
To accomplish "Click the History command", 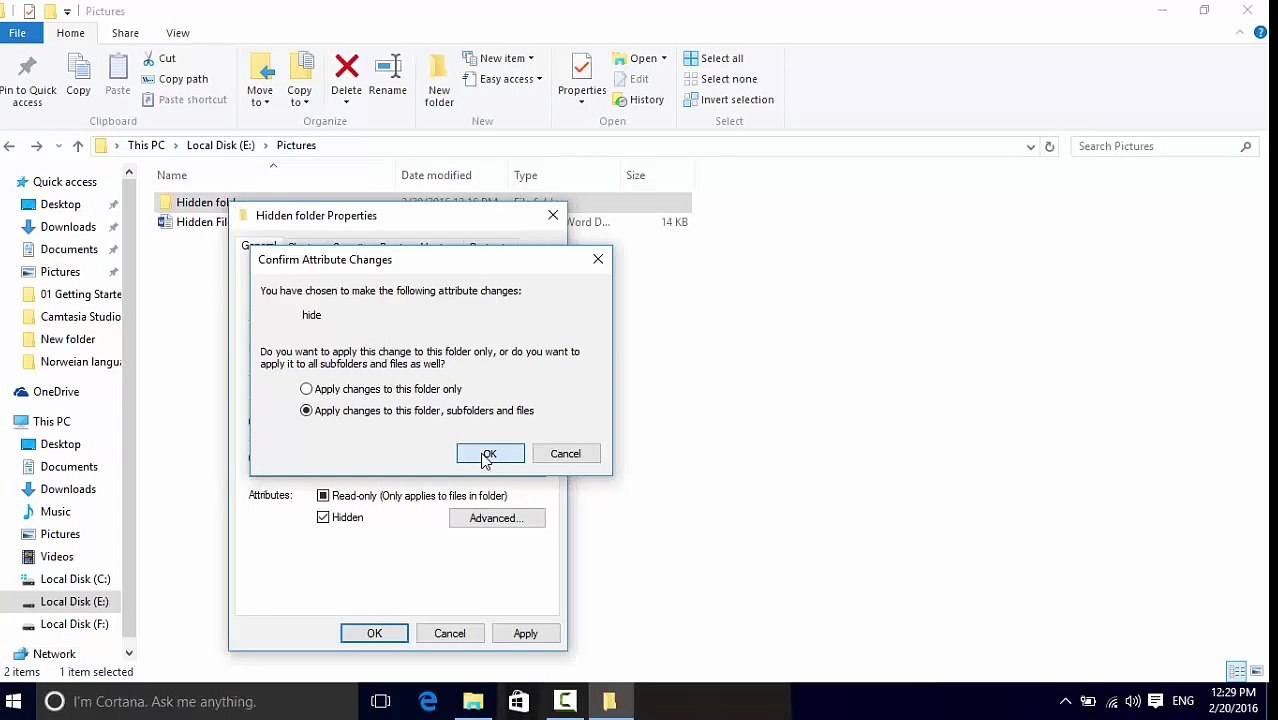I will tap(637, 100).
